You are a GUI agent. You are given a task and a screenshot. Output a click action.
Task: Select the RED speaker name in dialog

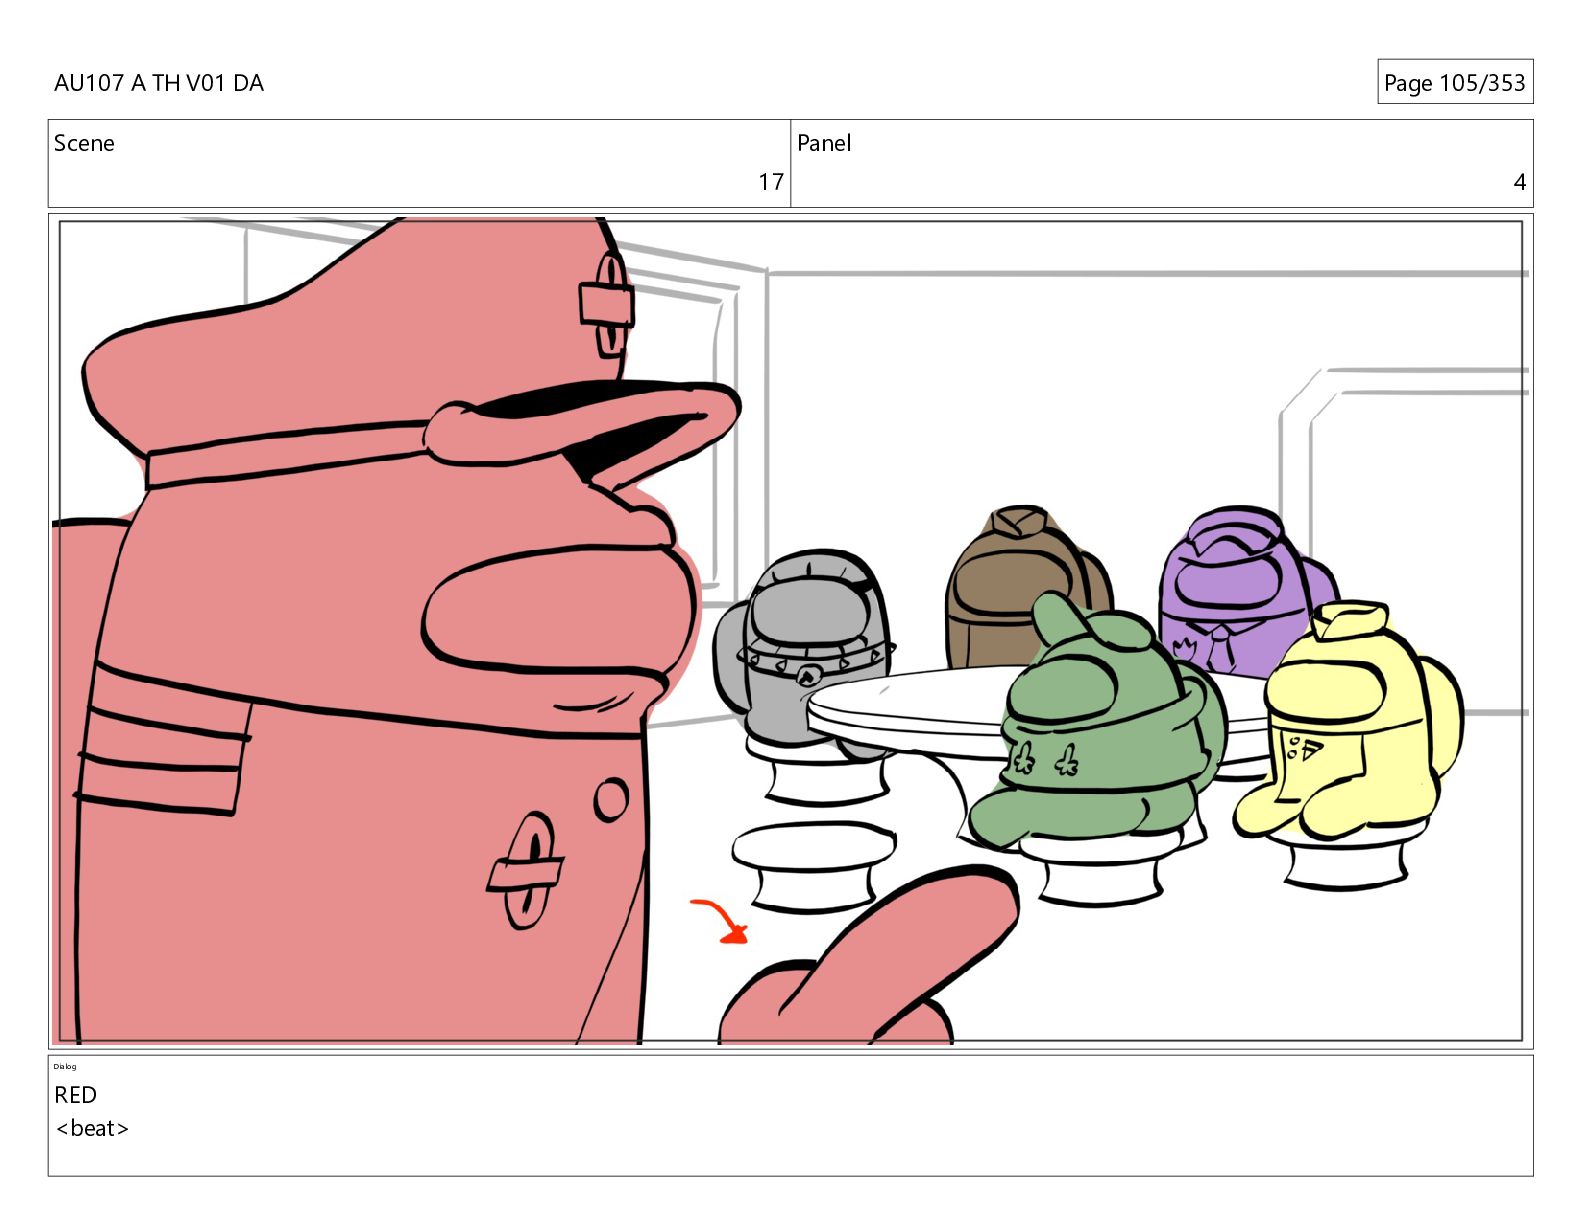[x=75, y=1095]
